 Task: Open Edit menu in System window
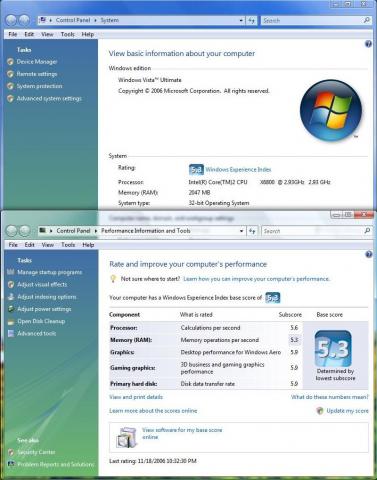pos(29,34)
